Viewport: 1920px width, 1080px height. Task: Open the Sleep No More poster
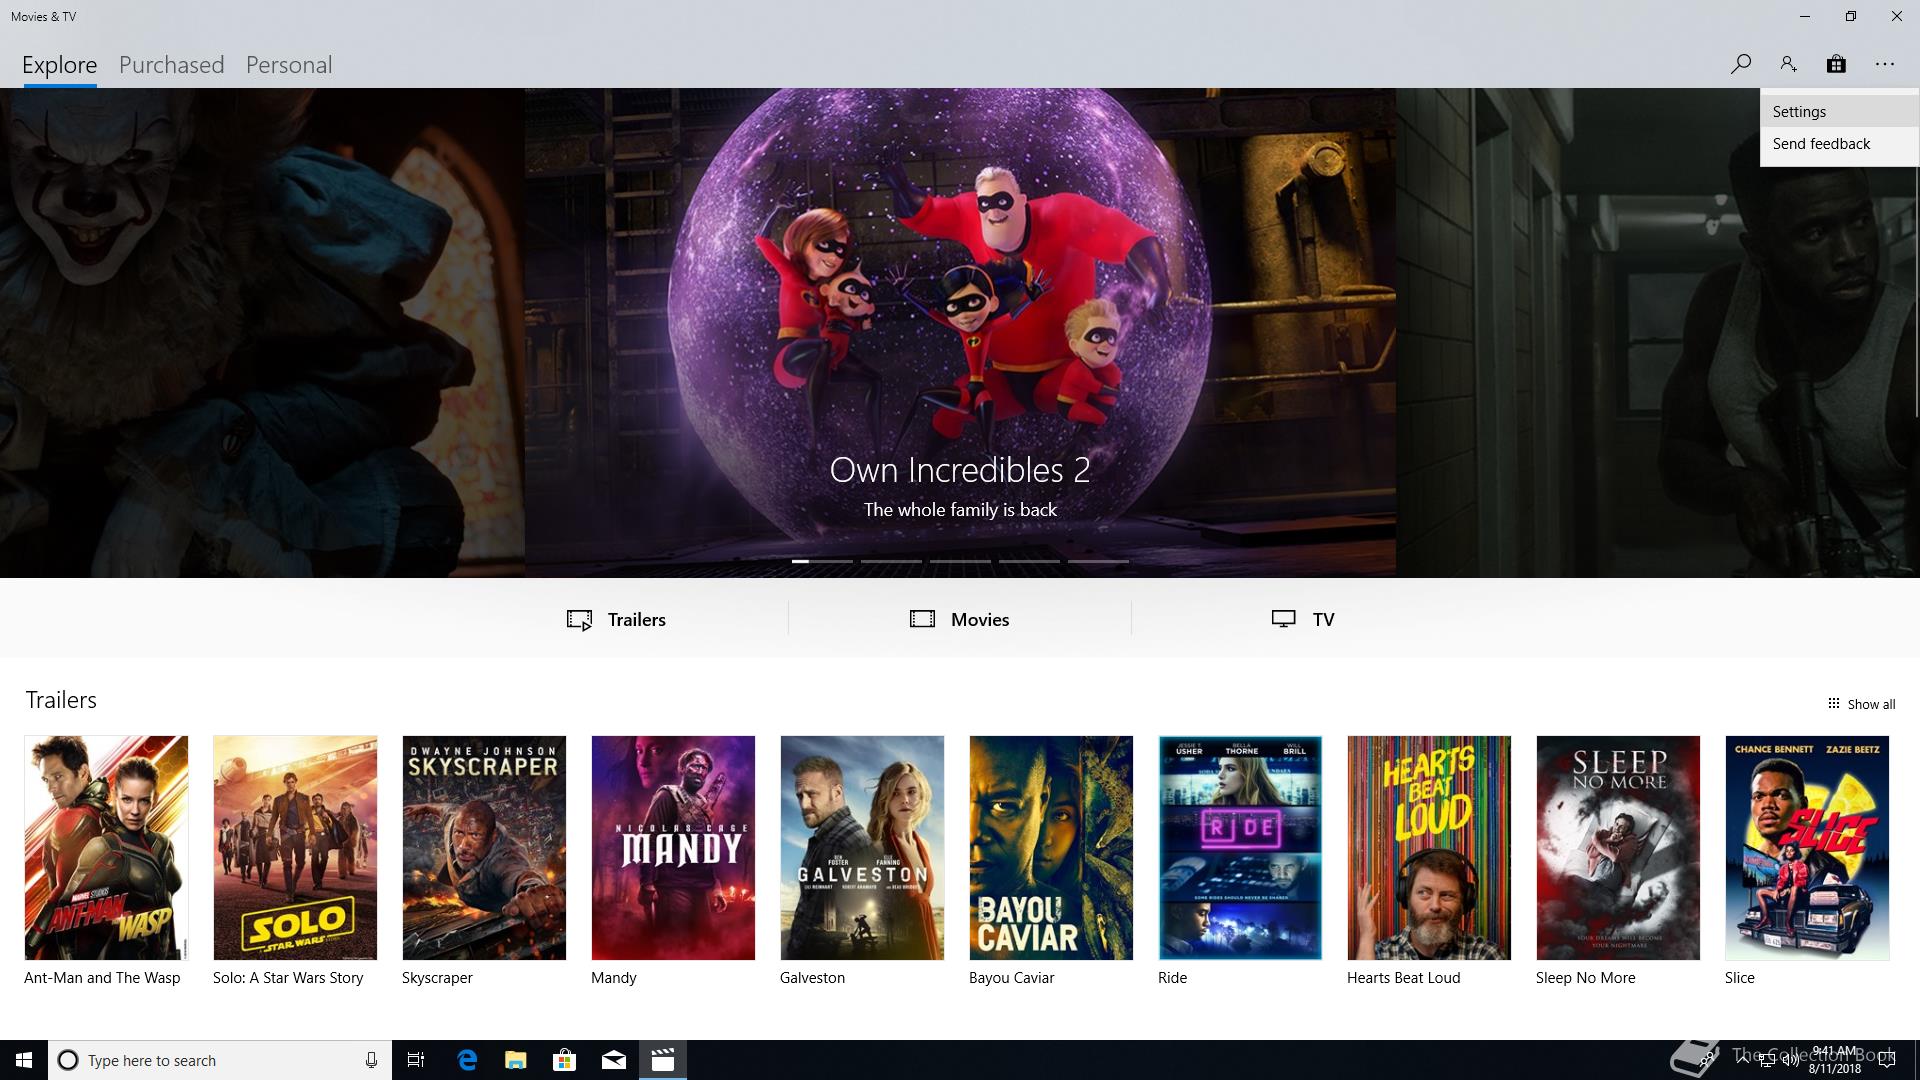tap(1618, 848)
